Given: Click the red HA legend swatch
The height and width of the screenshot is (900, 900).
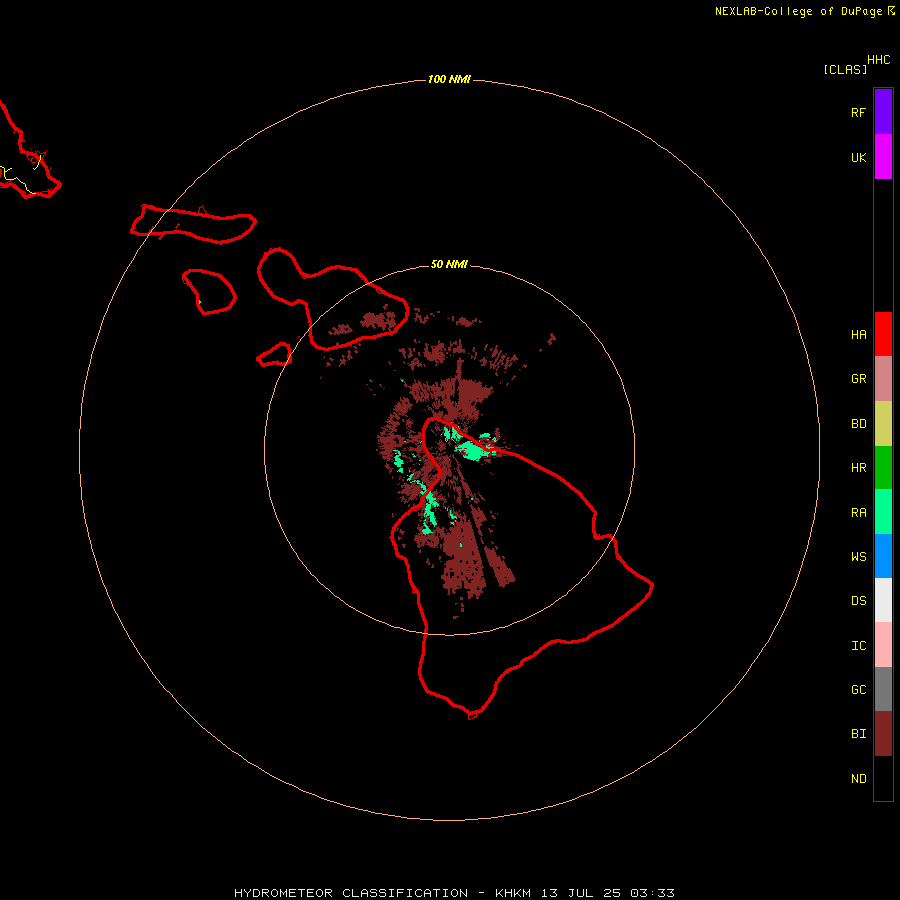Looking at the screenshot, I should pos(883,334).
